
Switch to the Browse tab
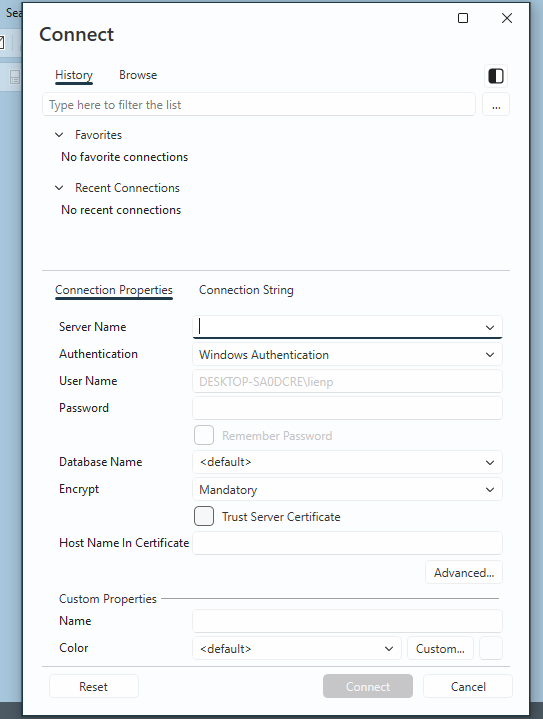[x=138, y=75]
